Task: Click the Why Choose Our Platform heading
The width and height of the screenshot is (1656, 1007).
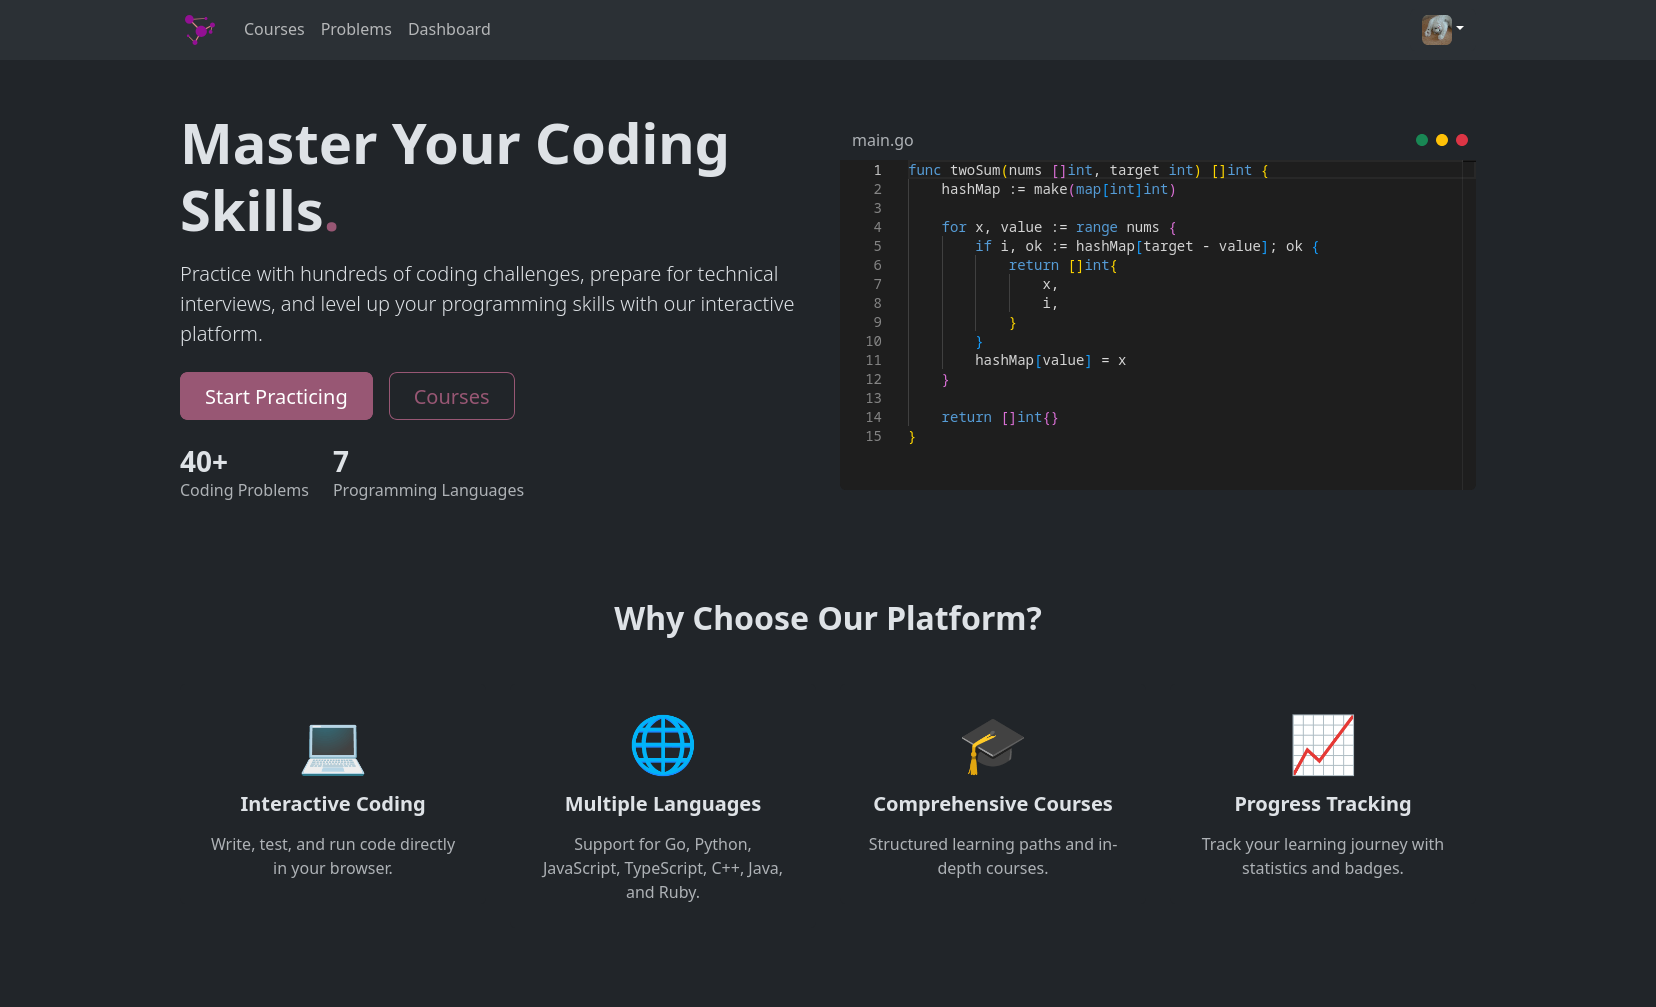Action: [x=828, y=618]
